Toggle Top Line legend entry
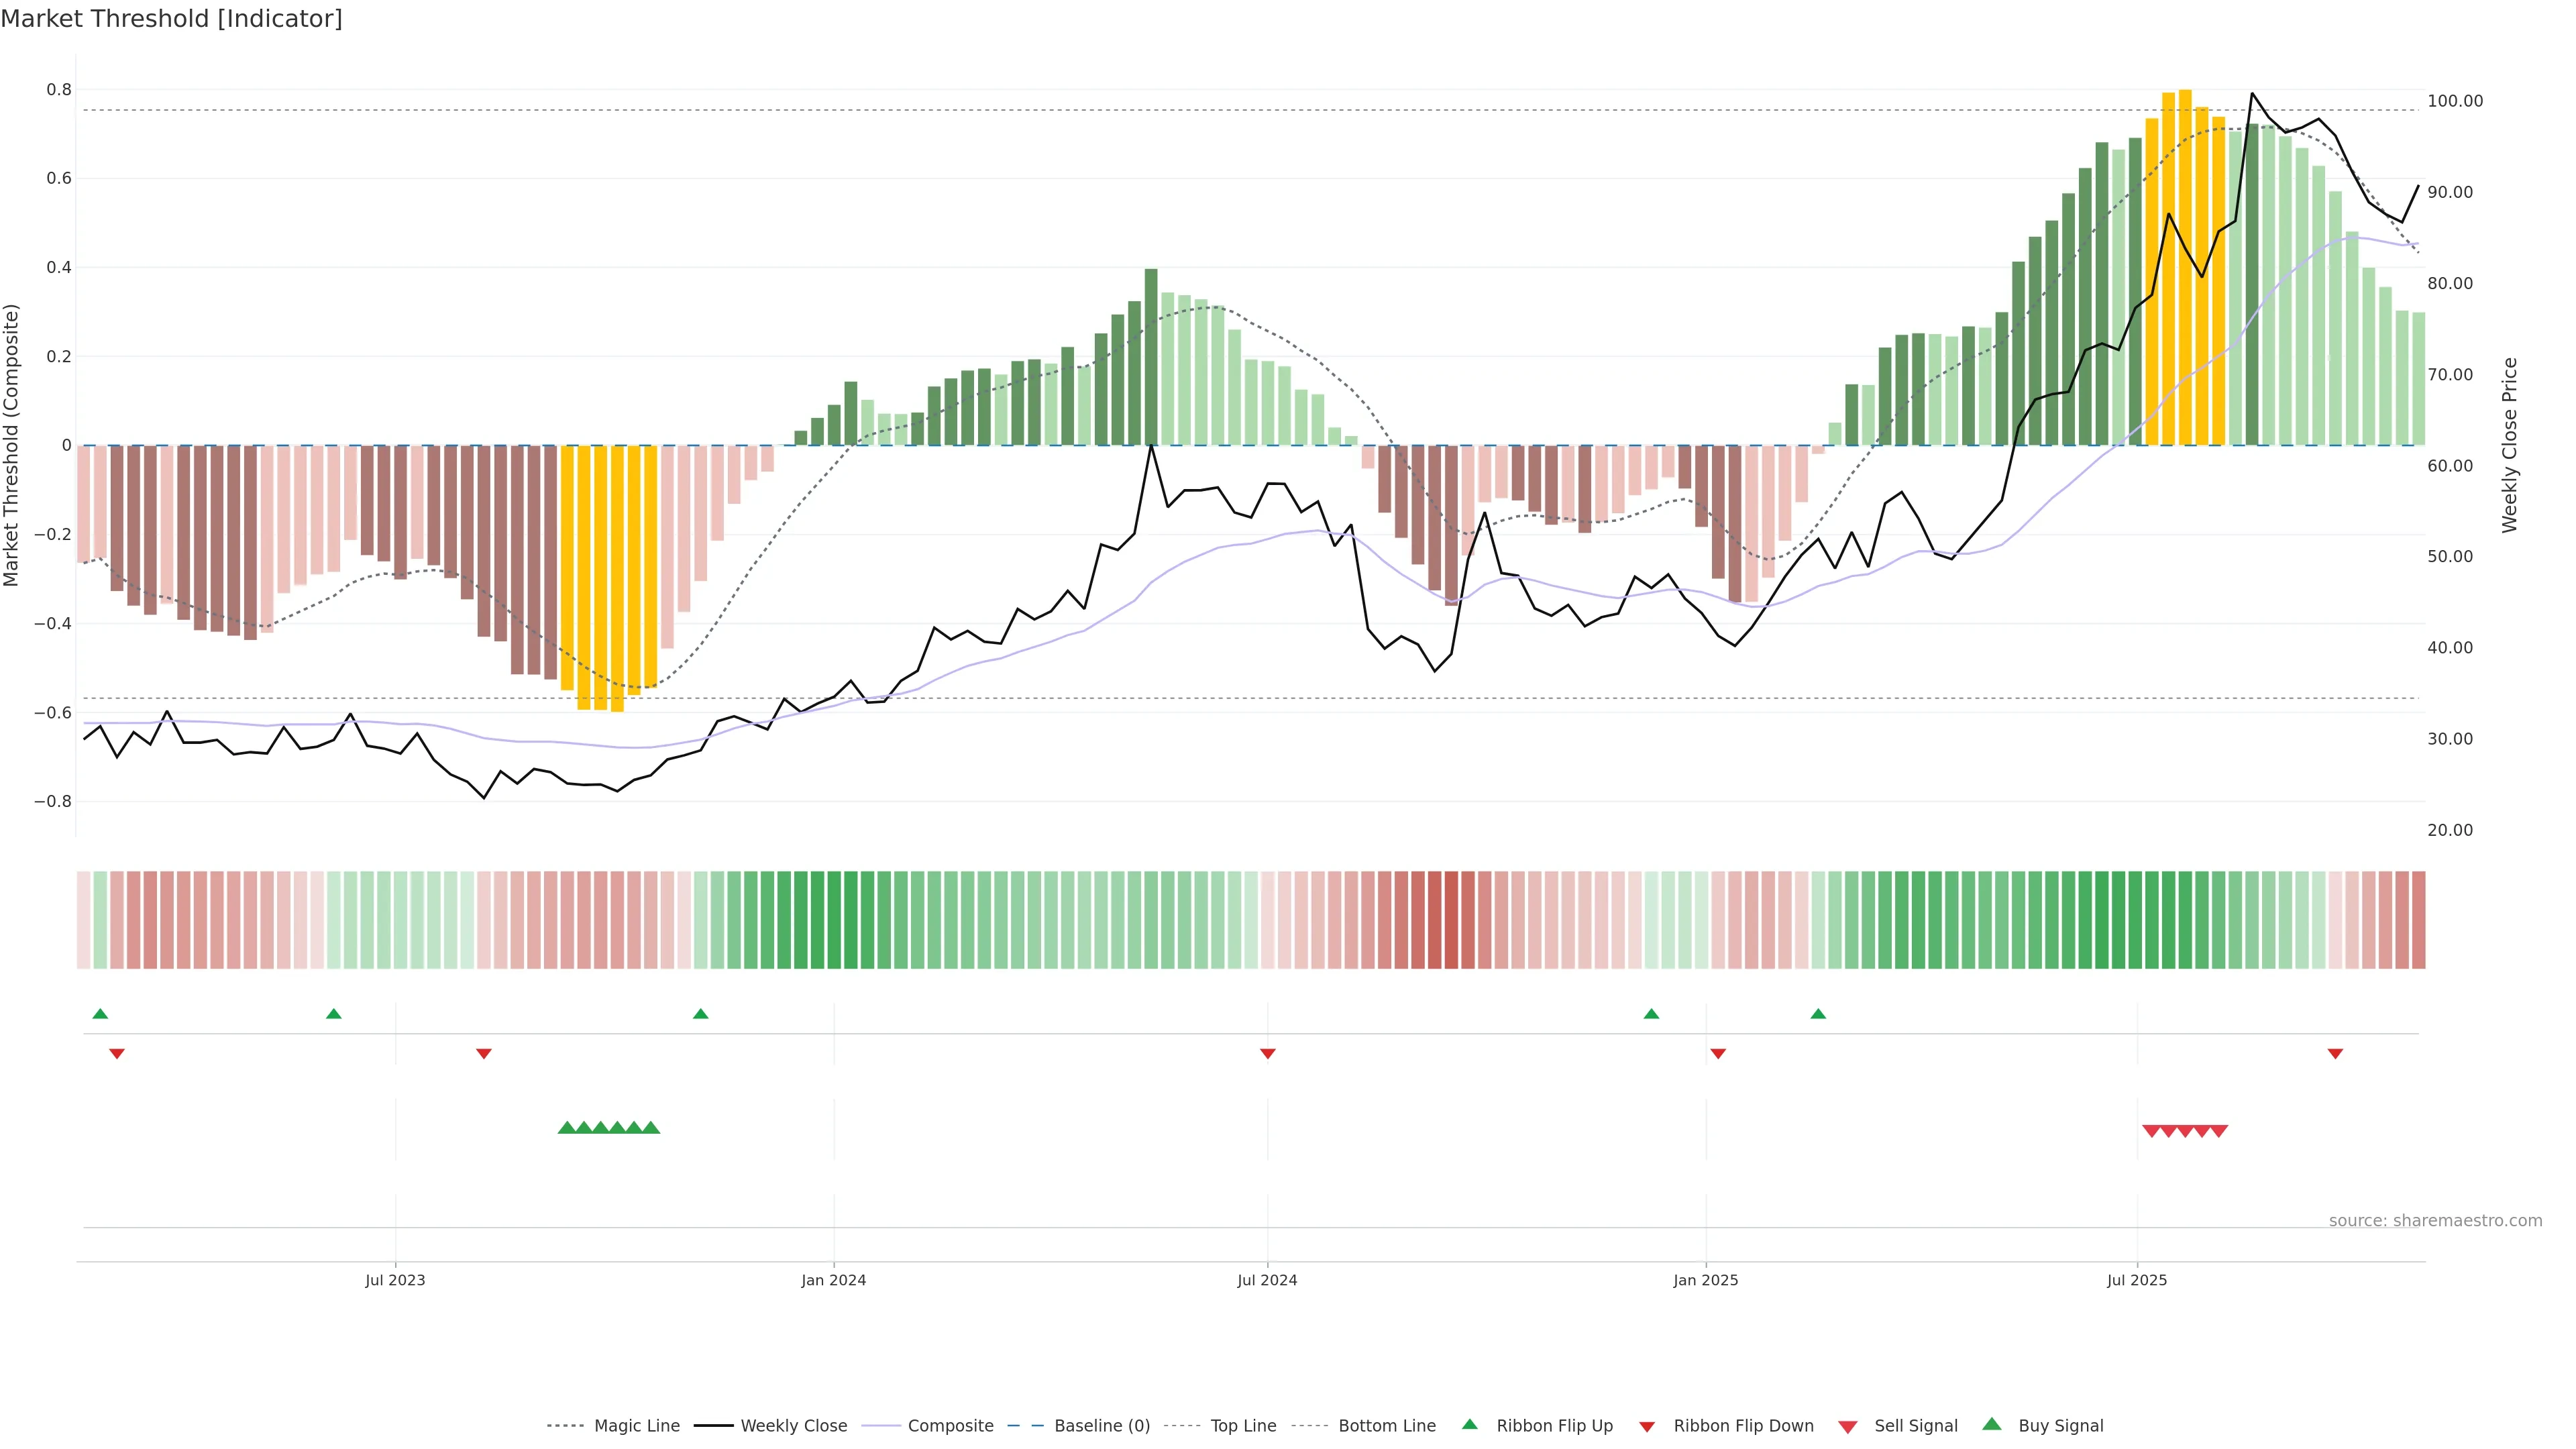The height and width of the screenshot is (1449, 2576). [1243, 1426]
